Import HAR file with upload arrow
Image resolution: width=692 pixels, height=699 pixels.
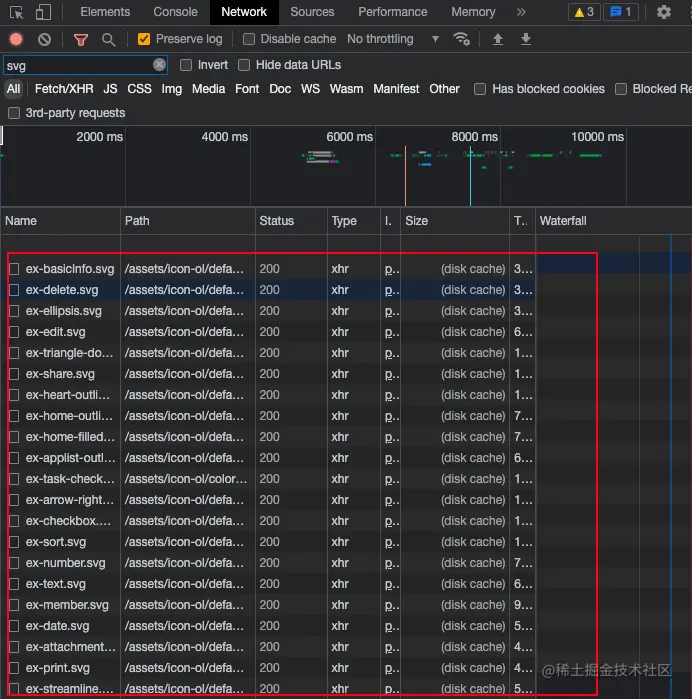[498, 39]
